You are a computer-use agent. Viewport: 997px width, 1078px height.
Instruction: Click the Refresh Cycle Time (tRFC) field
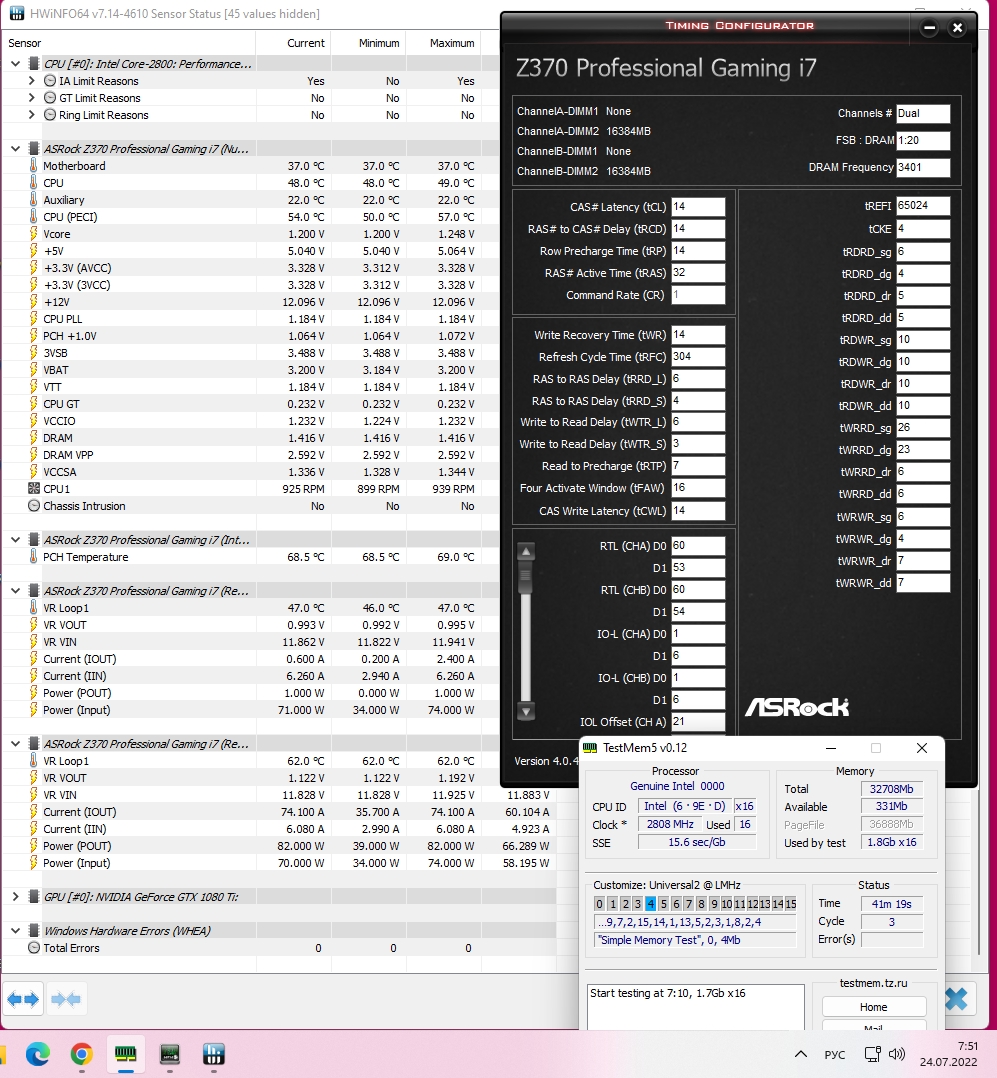[x=698, y=357]
